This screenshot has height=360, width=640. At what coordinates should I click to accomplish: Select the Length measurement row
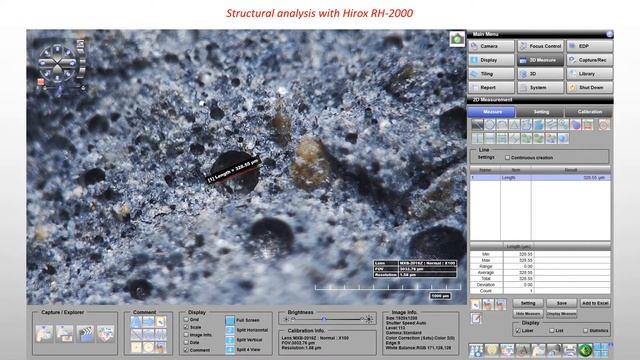pyautogui.click(x=540, y=178)
